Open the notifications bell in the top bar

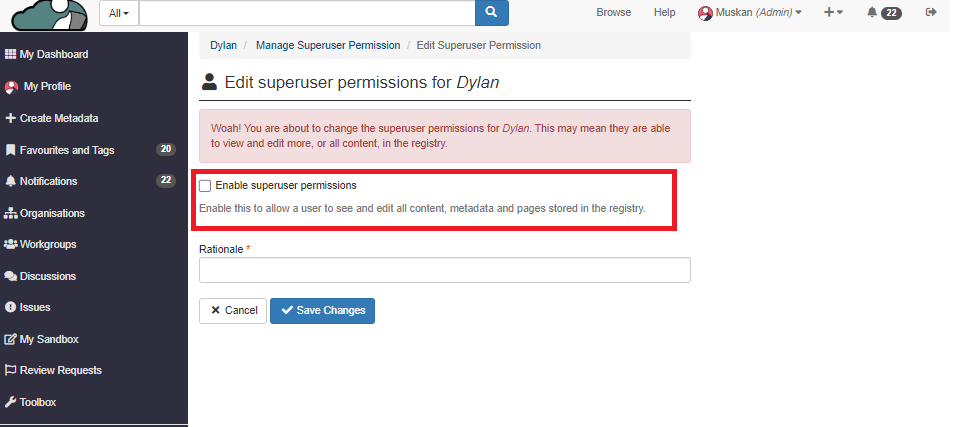(872, 12)
